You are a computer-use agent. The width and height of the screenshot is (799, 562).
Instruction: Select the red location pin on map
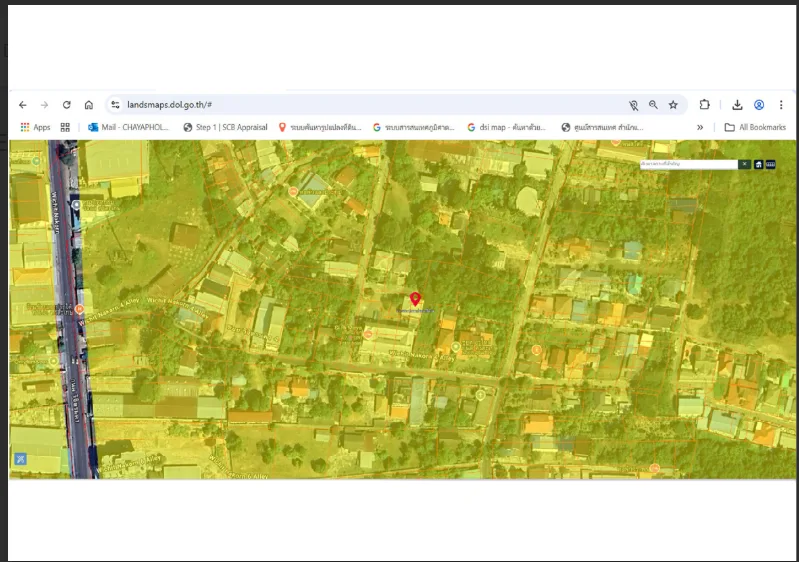[415, 299]
